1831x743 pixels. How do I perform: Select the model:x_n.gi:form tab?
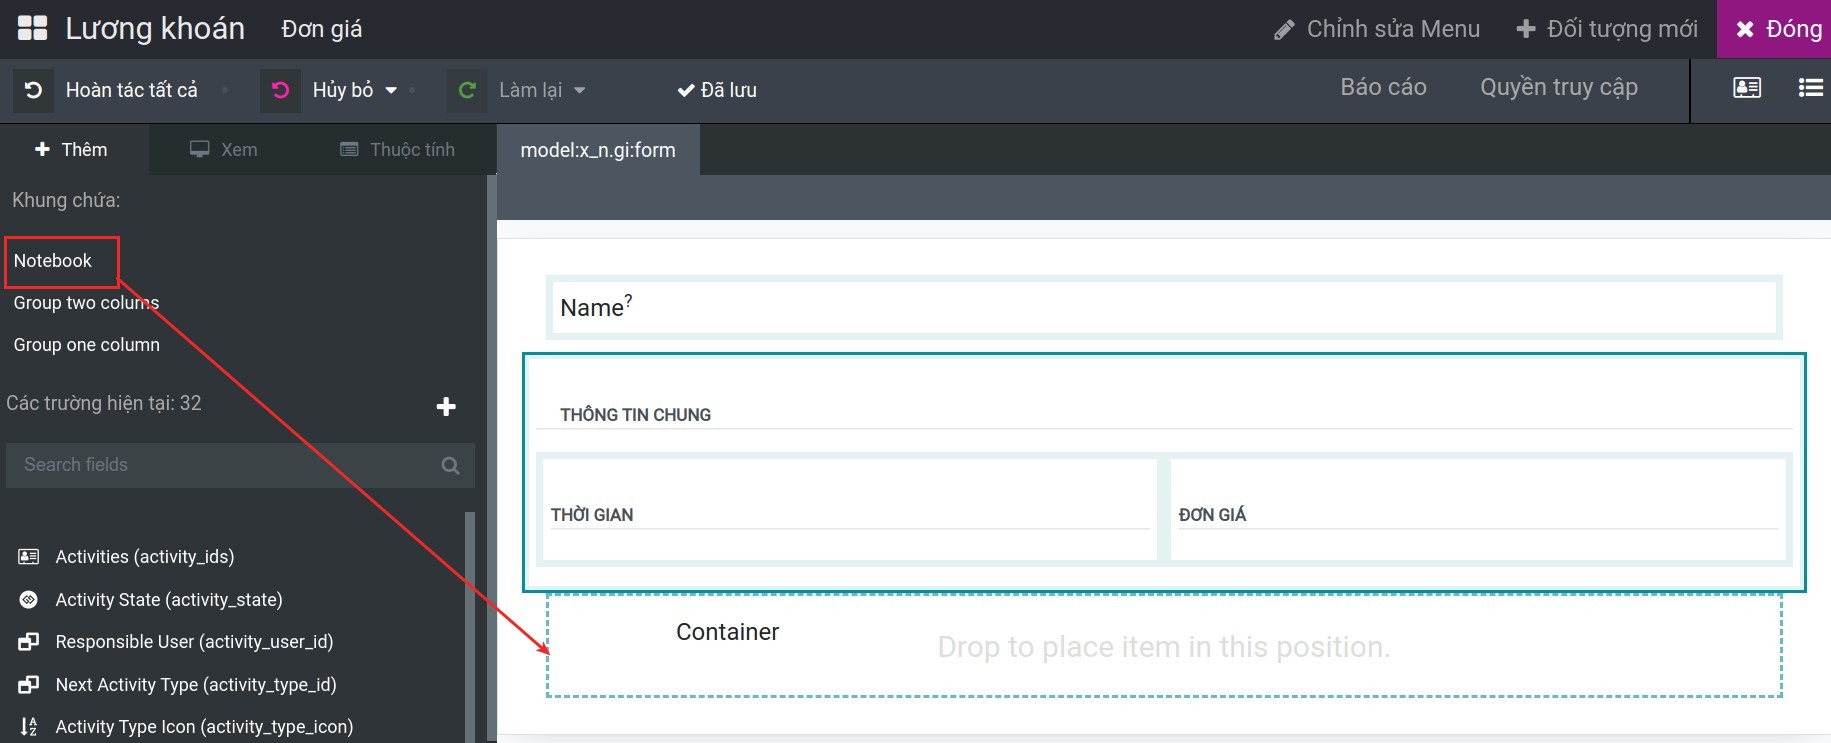pyautogui.click(x=598, y=150)
